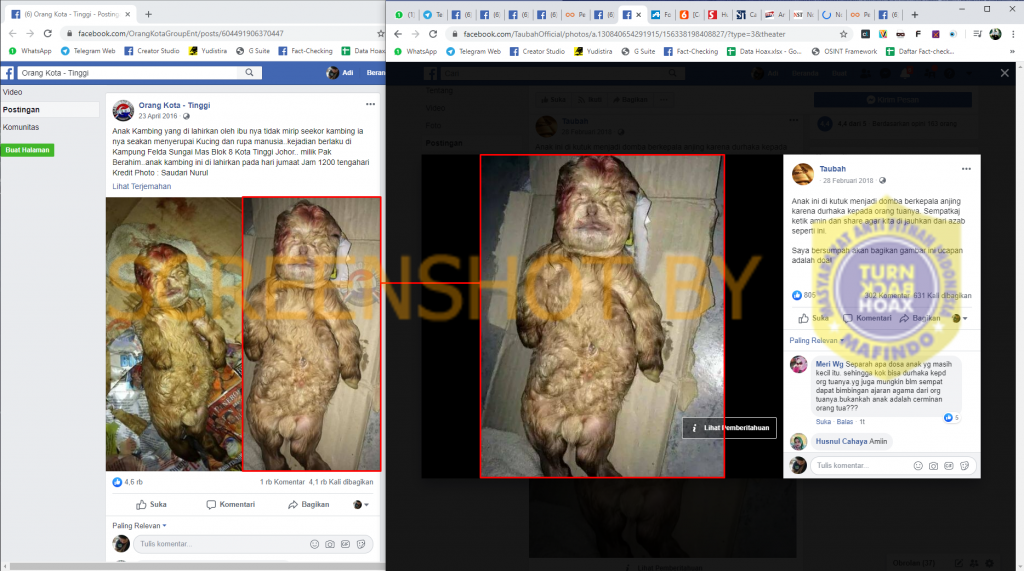This screenshot has width=1024, height=571.
Task: Open Orang Kota - Tinggi page name link
Action: pyautogui.click(x=174, y=105)
